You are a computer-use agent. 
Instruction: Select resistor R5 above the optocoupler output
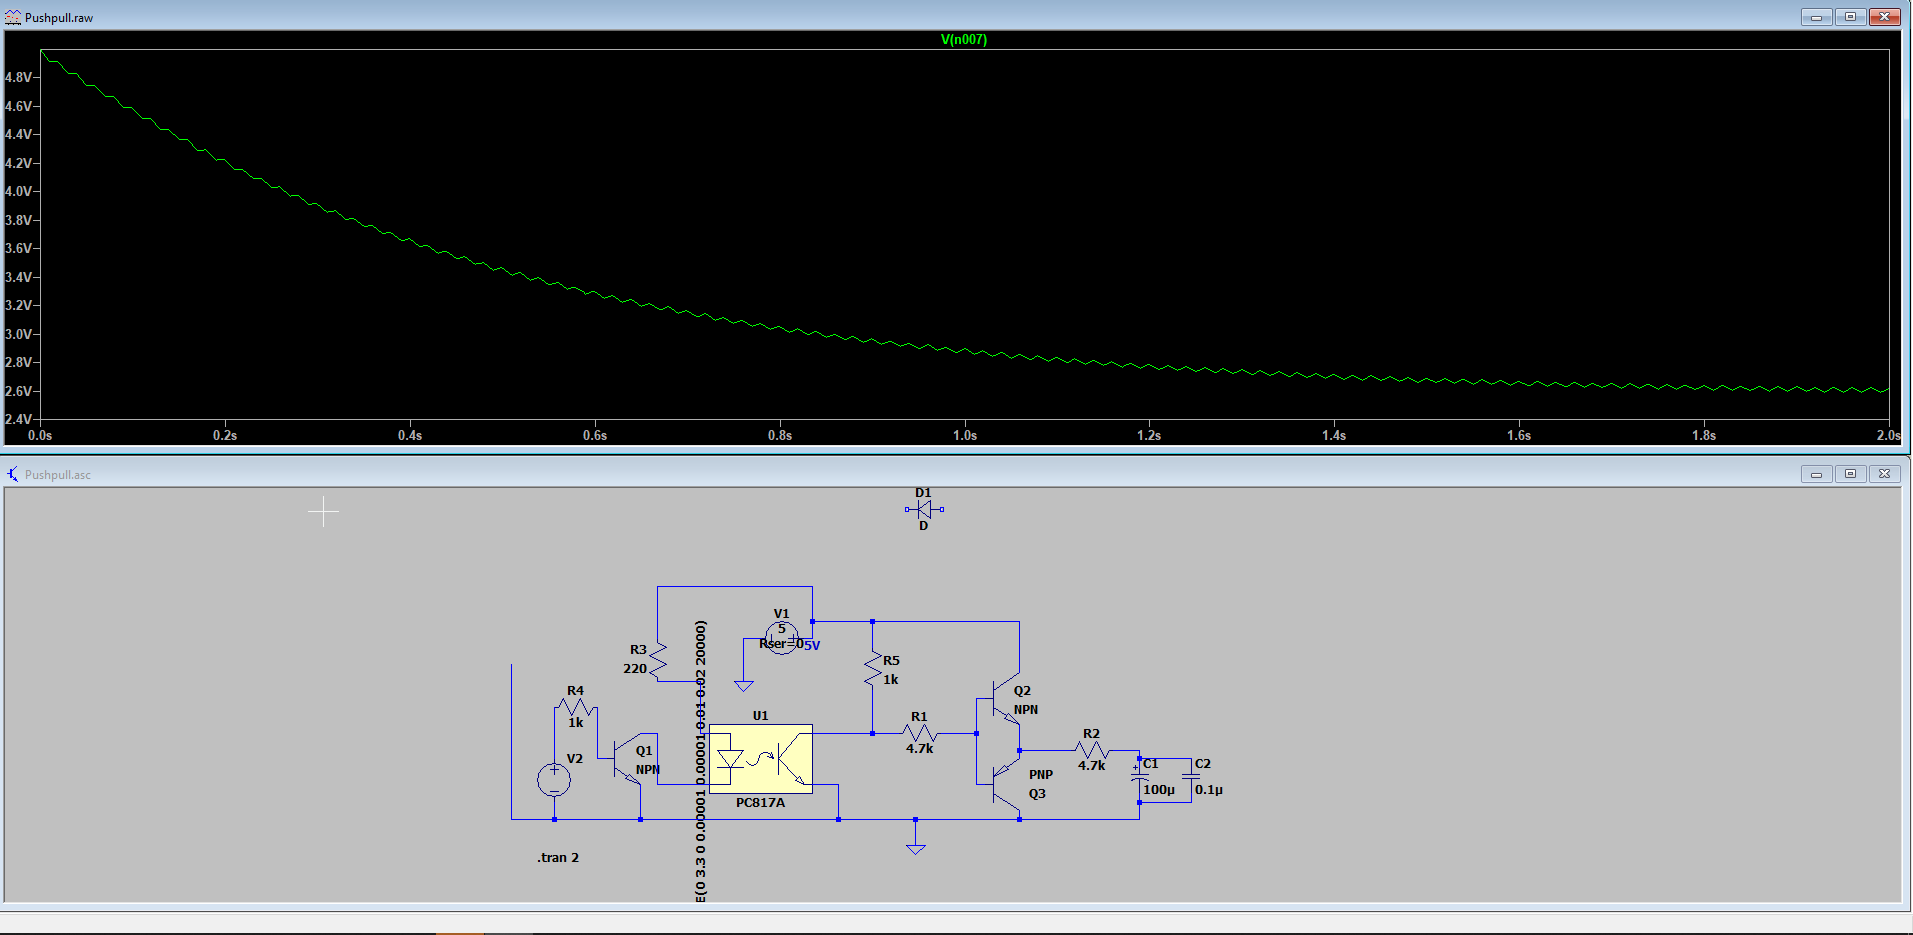tap(873, 669)
